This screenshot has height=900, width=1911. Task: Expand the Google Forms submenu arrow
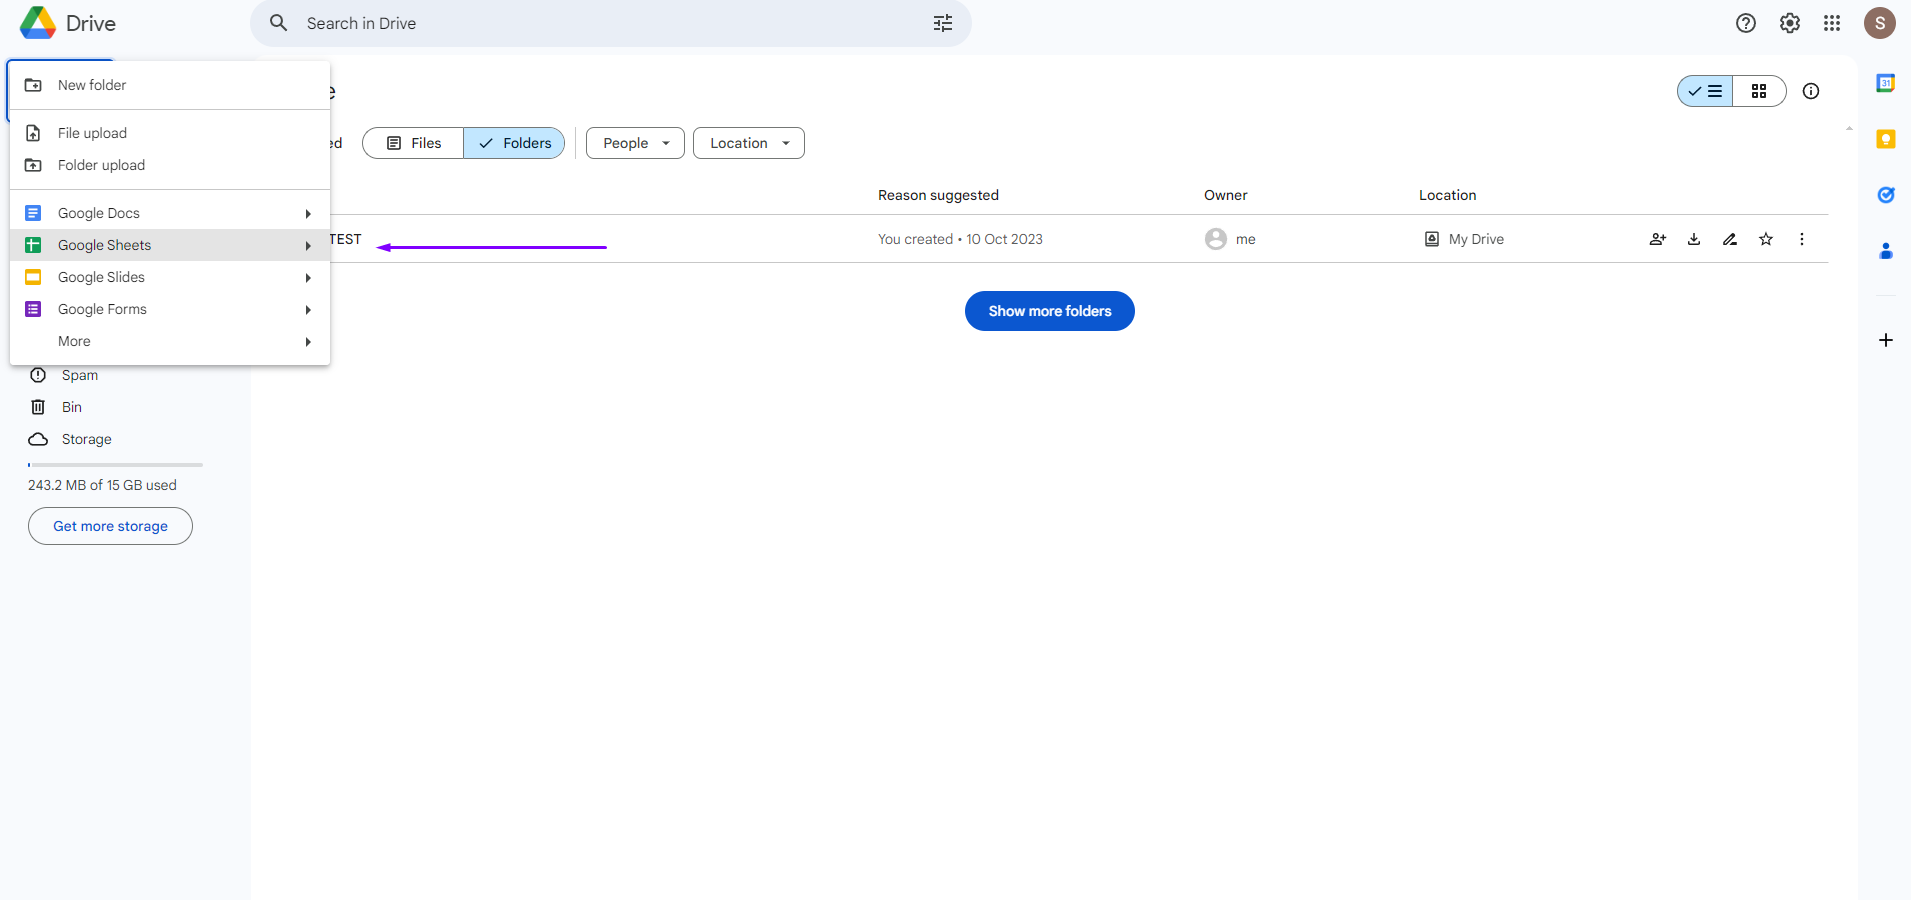click(308, 309)
